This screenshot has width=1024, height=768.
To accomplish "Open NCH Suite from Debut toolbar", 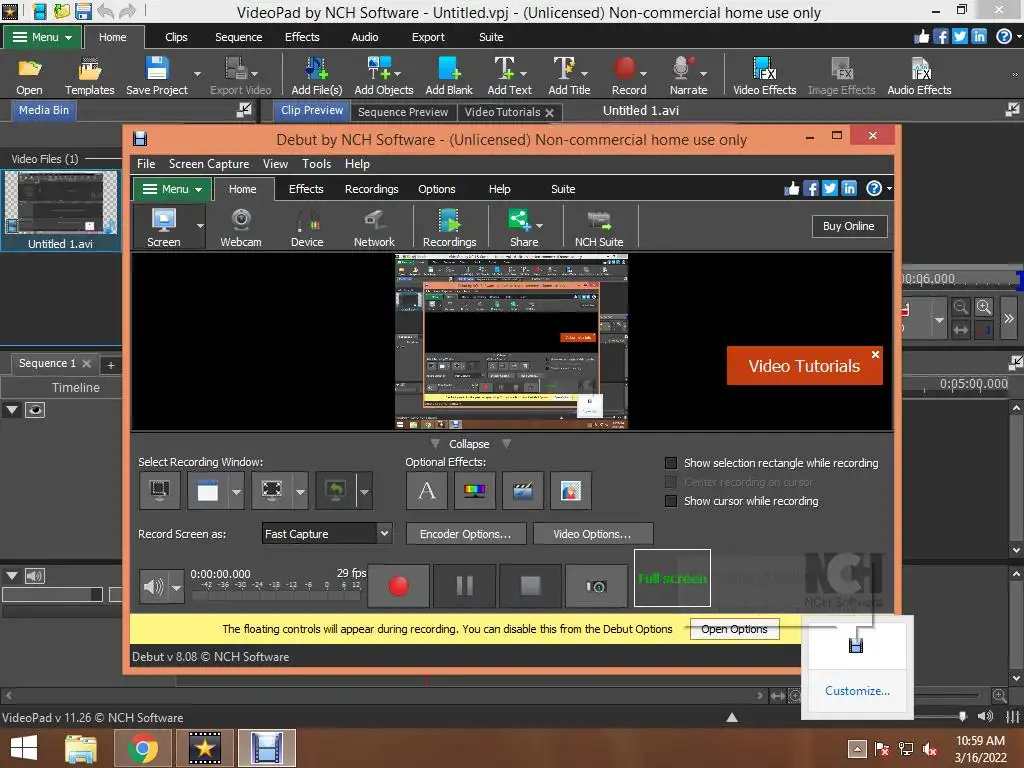I will (x=598, y=227).
